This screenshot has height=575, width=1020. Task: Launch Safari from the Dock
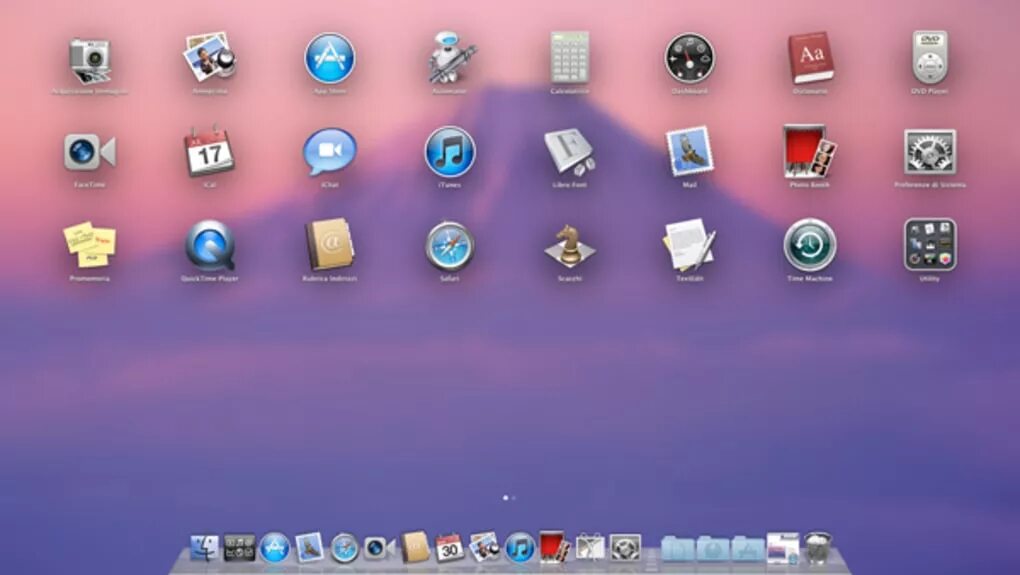[x=344, y=548]
